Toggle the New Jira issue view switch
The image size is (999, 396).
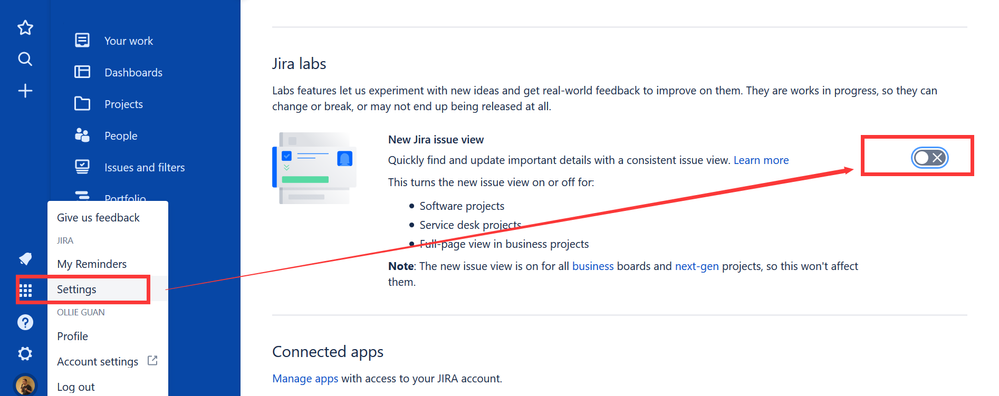930,158
